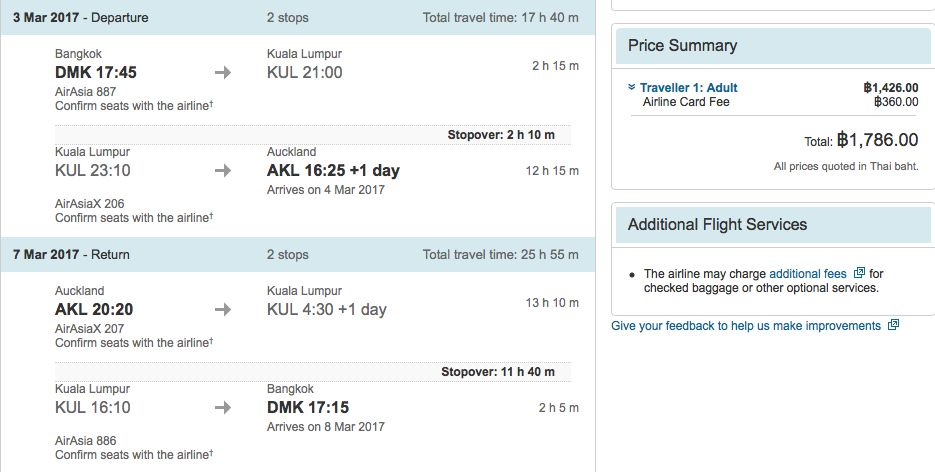
Task: Select the 7 Mar 2017 Return header bar
Action: tap(298, 254)
